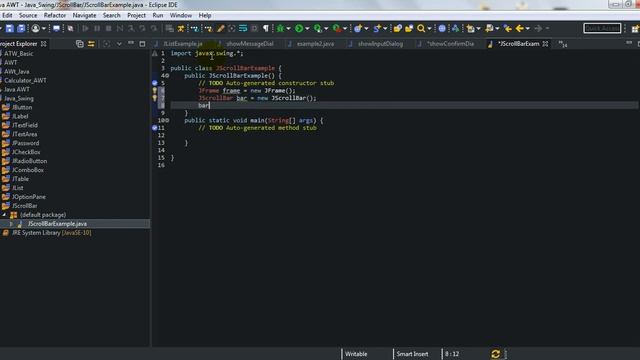
Task: Click the Quick Access field
Action: click(602, 28)
